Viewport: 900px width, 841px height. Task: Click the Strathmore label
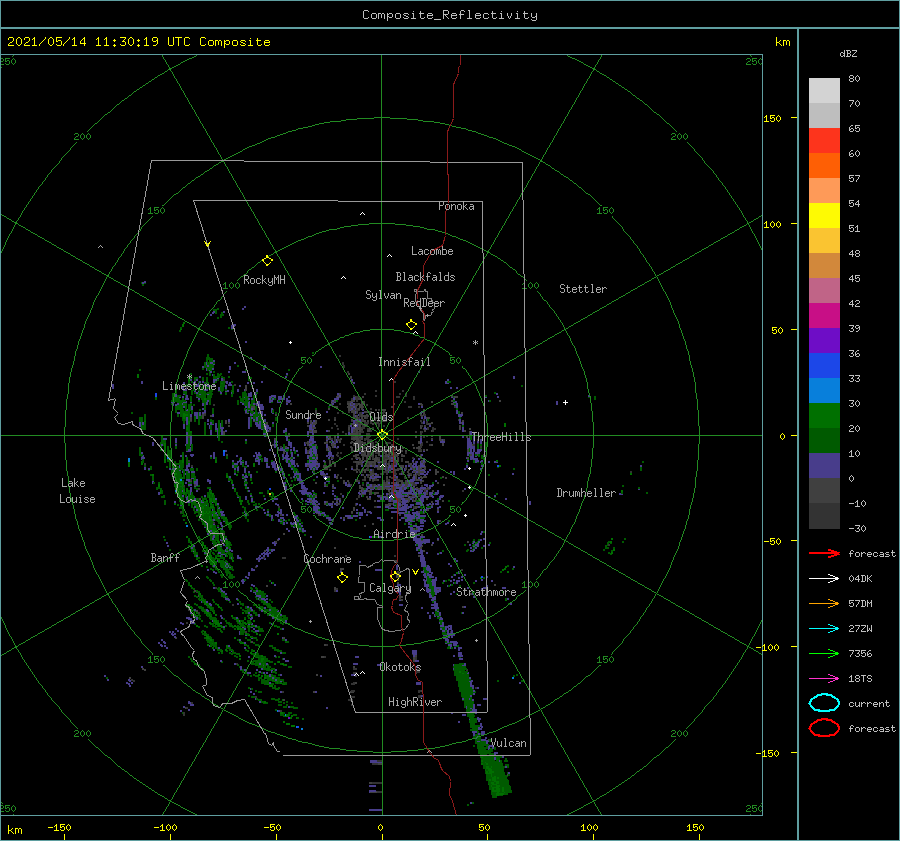pyautogui.click(x=486, y=592)
